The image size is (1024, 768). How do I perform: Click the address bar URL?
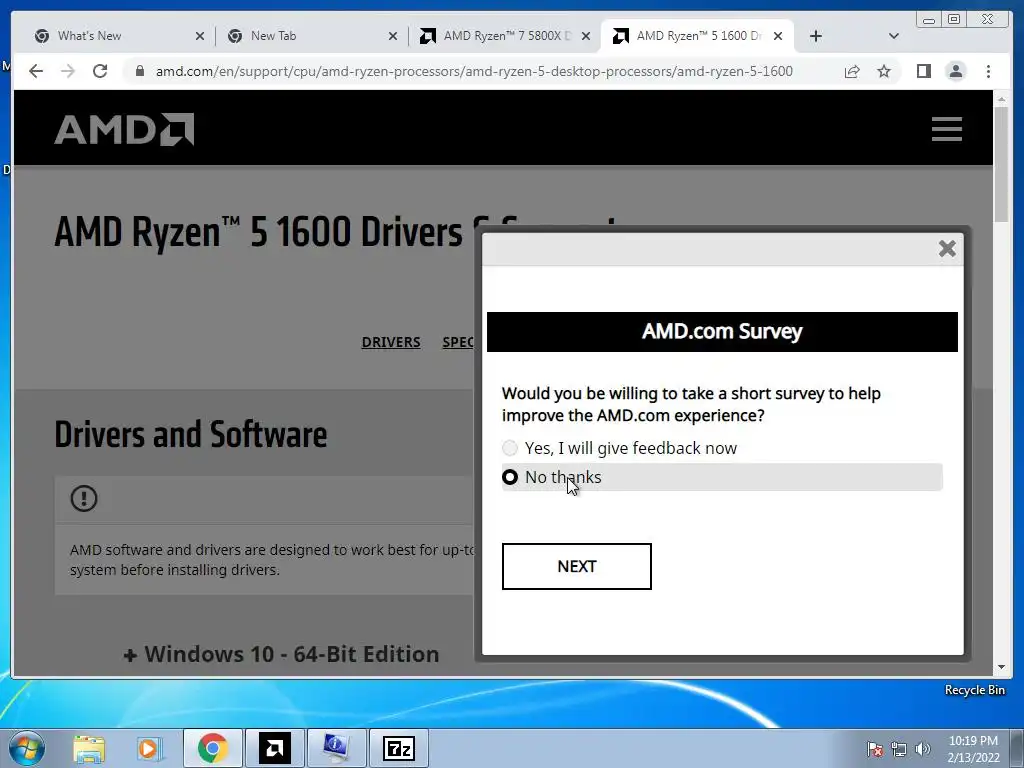(x=474, y=71)
